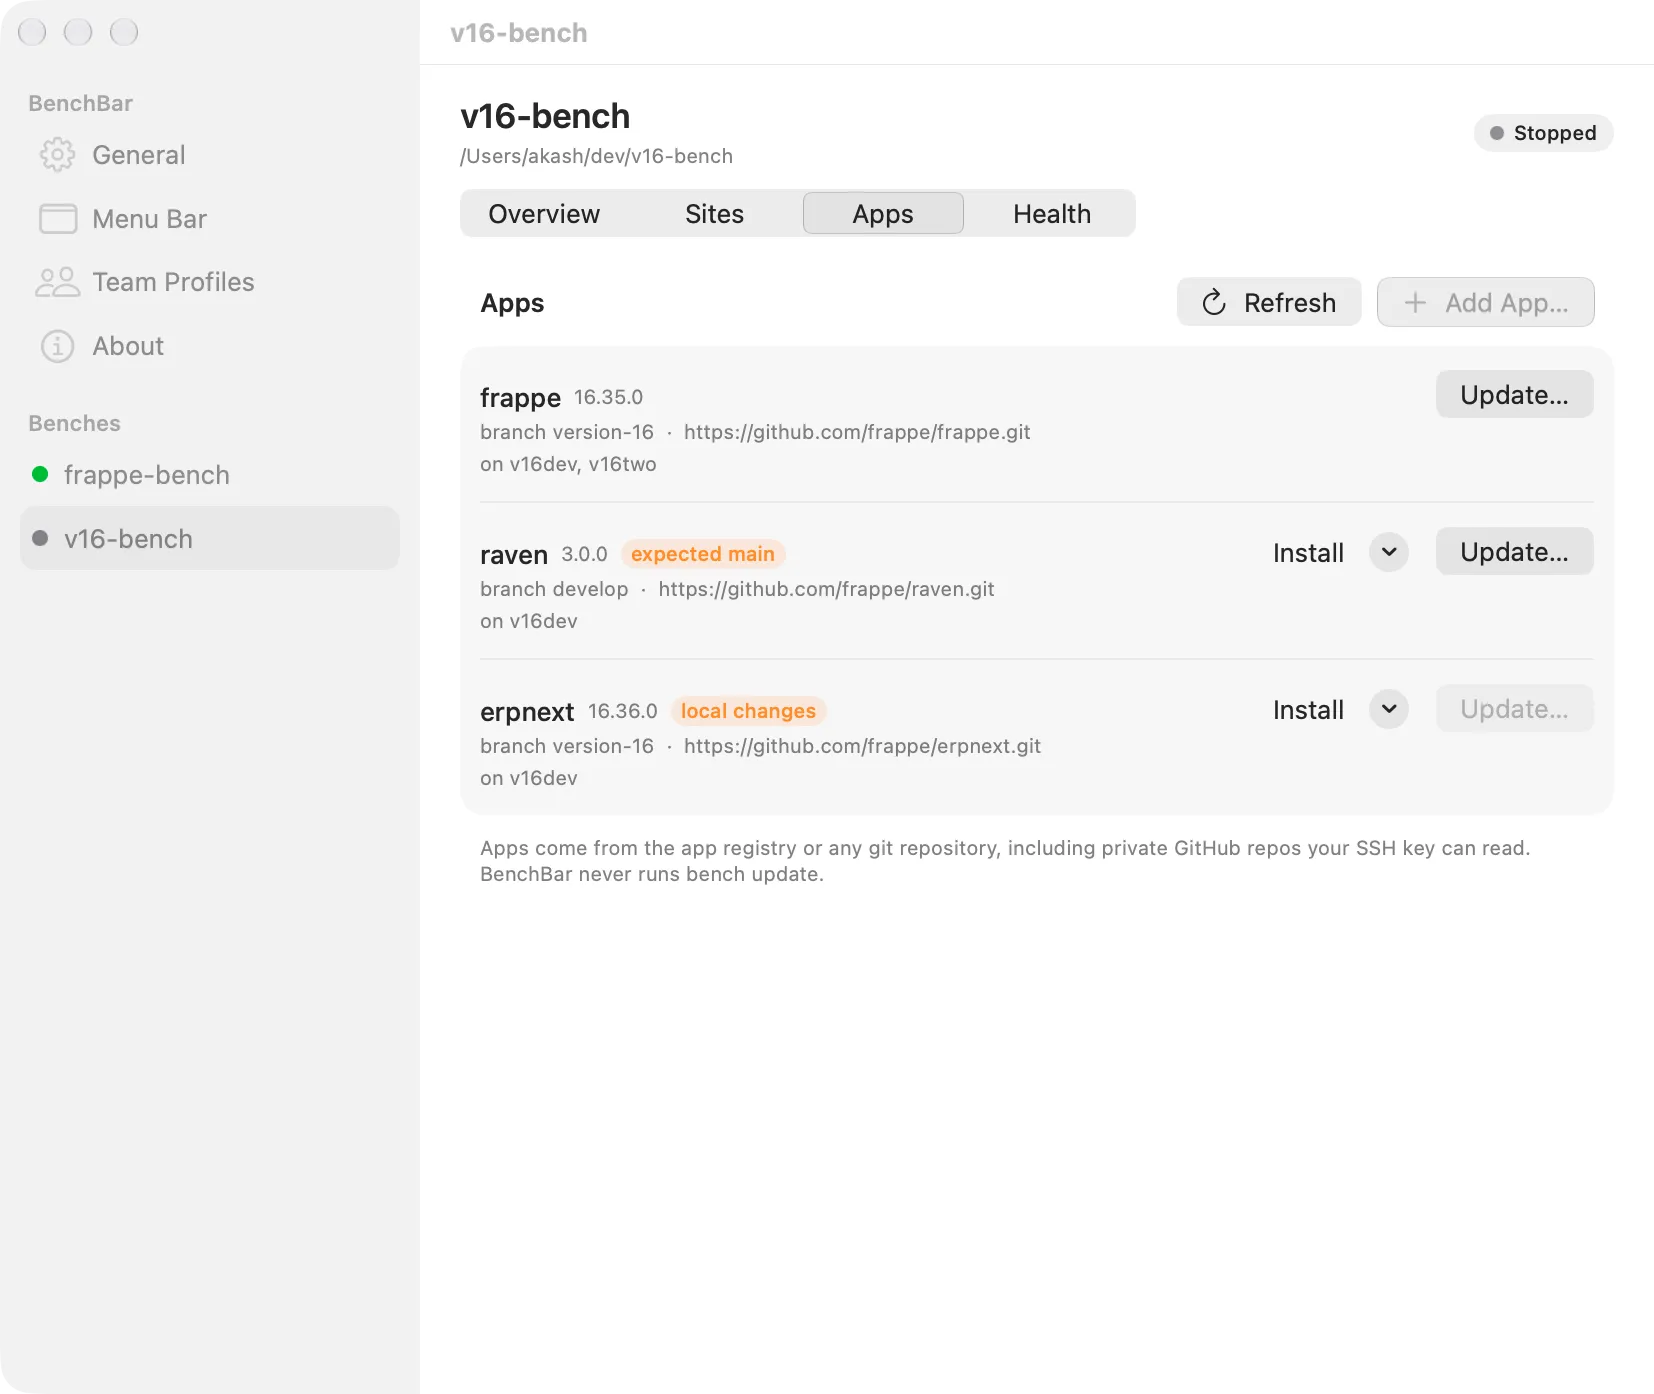
Task: Expand raven Install options chevron
Action: 1389,552
